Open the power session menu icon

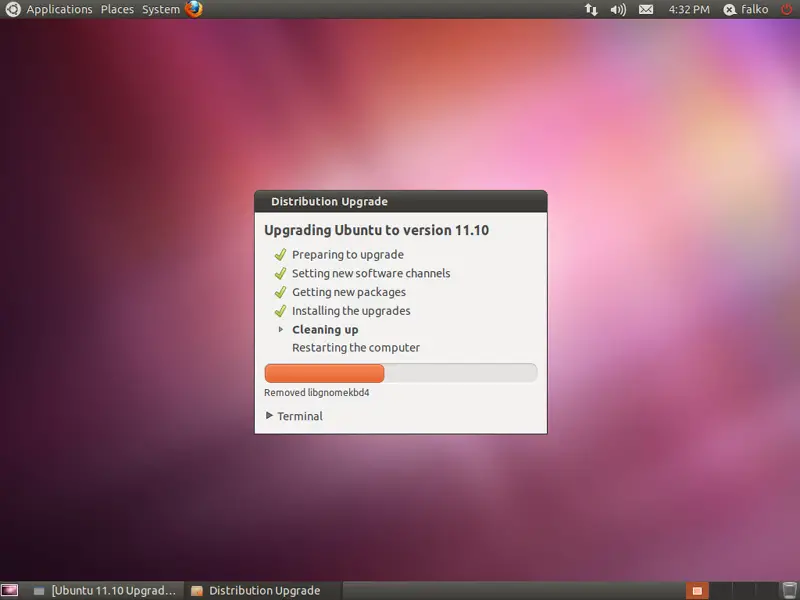(x=787, y=9)
